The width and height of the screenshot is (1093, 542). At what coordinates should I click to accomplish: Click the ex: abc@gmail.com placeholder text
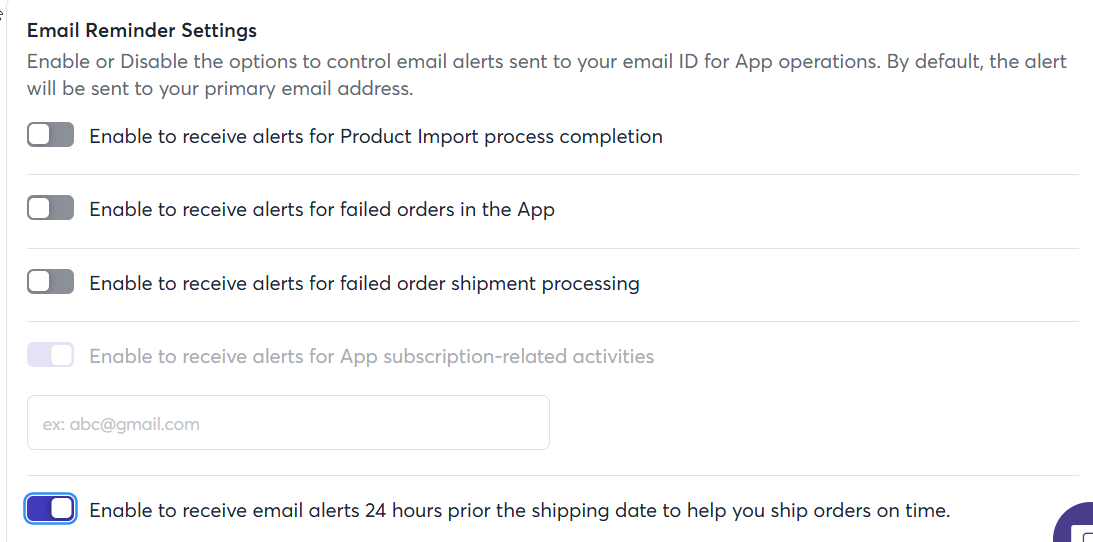click(x=121, y=424)
